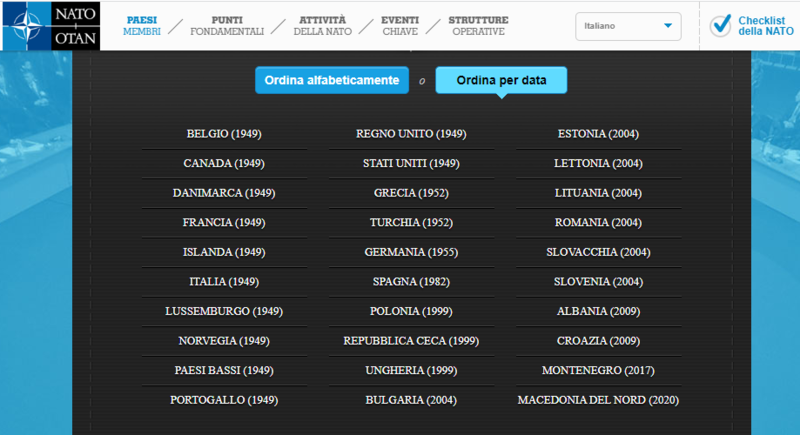The width and height of the screenshot is (800, 435).
Task: Open the Punti Fondamentali menu
Action: click(x=227, y=25)
